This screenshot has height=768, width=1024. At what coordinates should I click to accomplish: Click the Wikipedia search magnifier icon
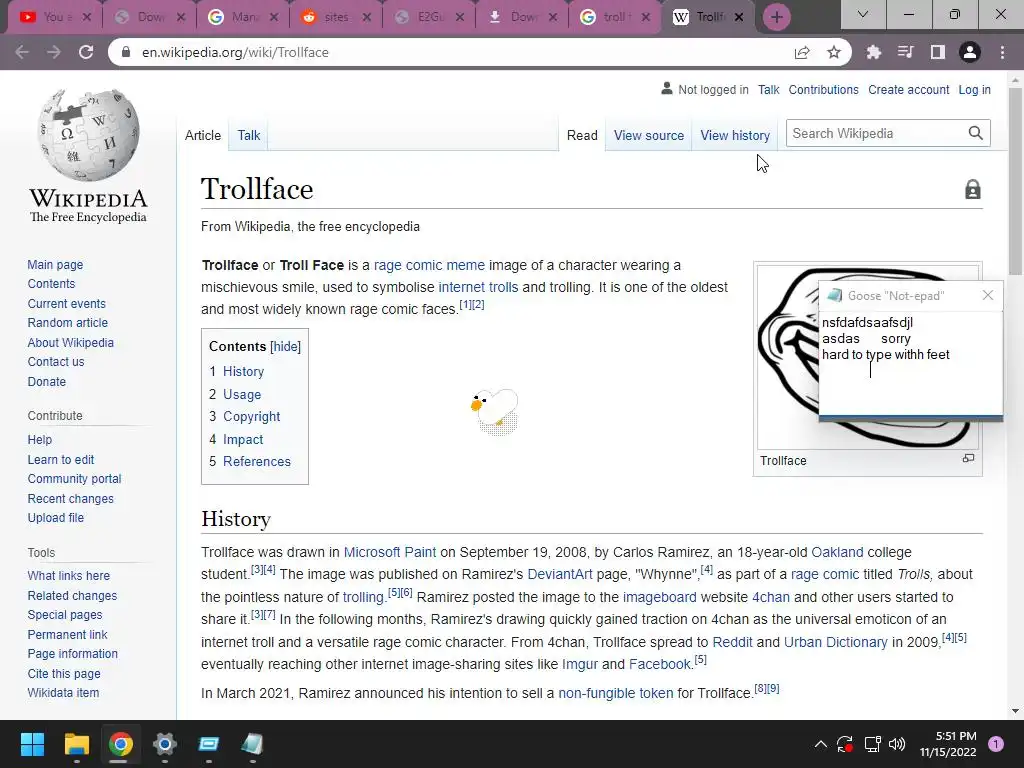[x=976, y=133]
